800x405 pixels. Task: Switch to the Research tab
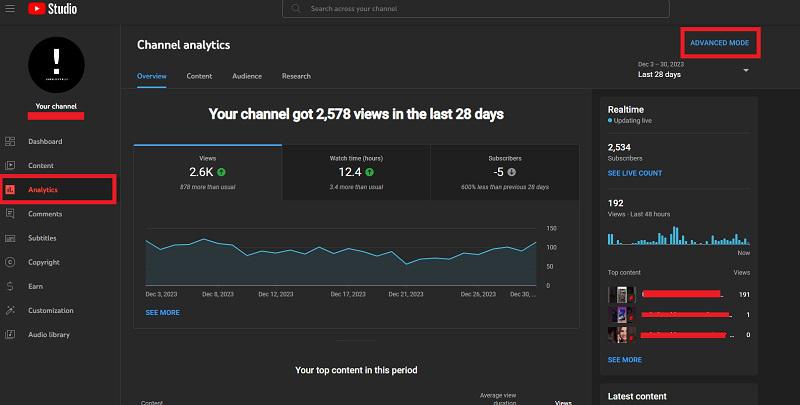click(x=296, y=76)
